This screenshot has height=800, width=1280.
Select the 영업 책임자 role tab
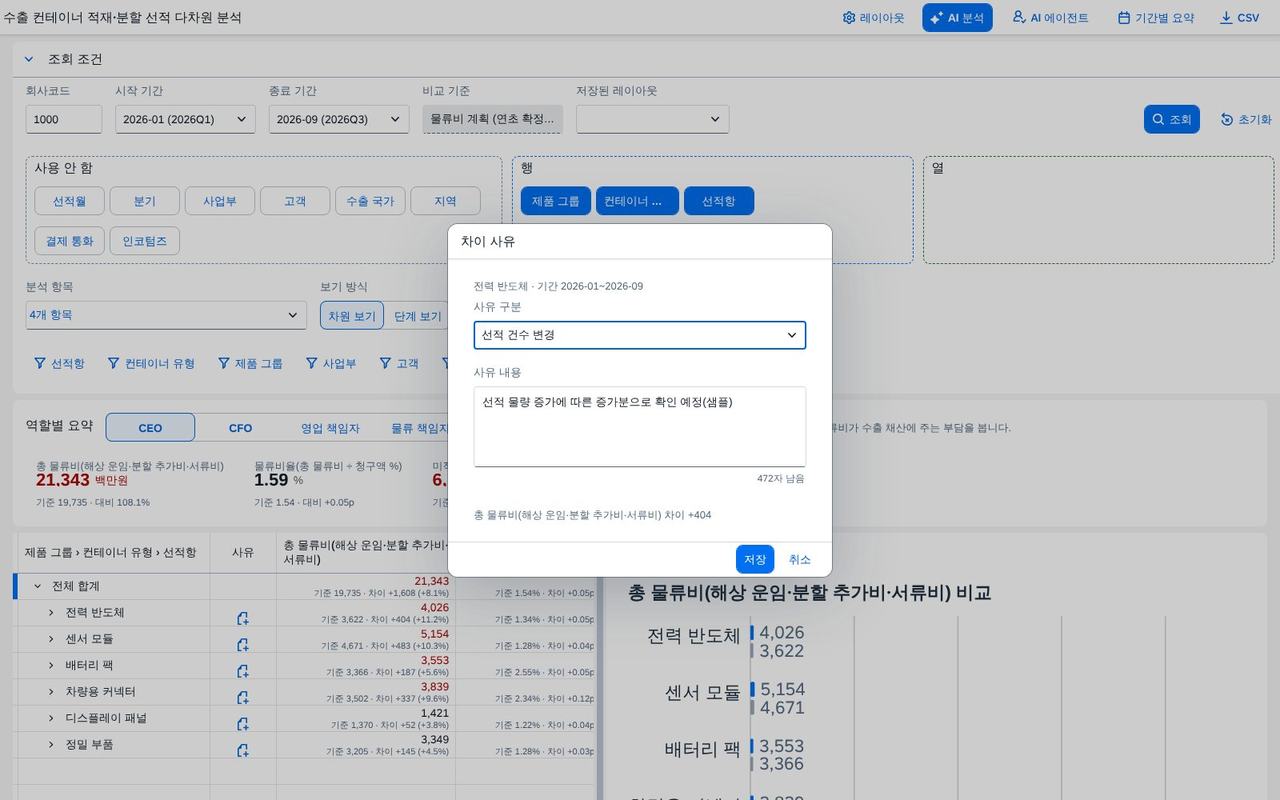point(330,427)
